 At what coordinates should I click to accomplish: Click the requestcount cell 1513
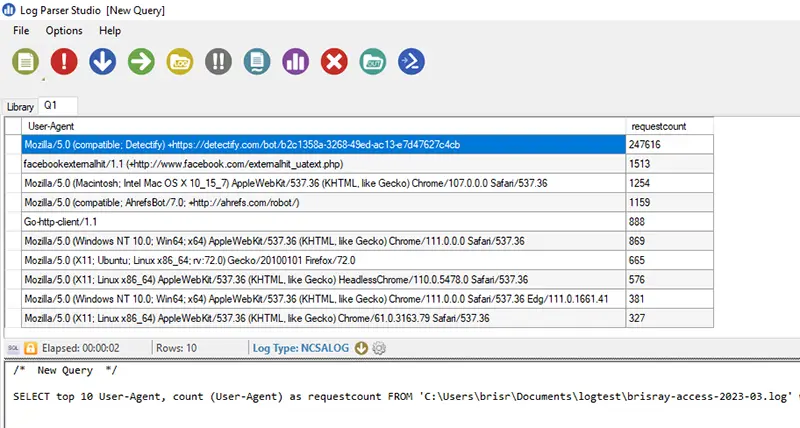(669, 164)
